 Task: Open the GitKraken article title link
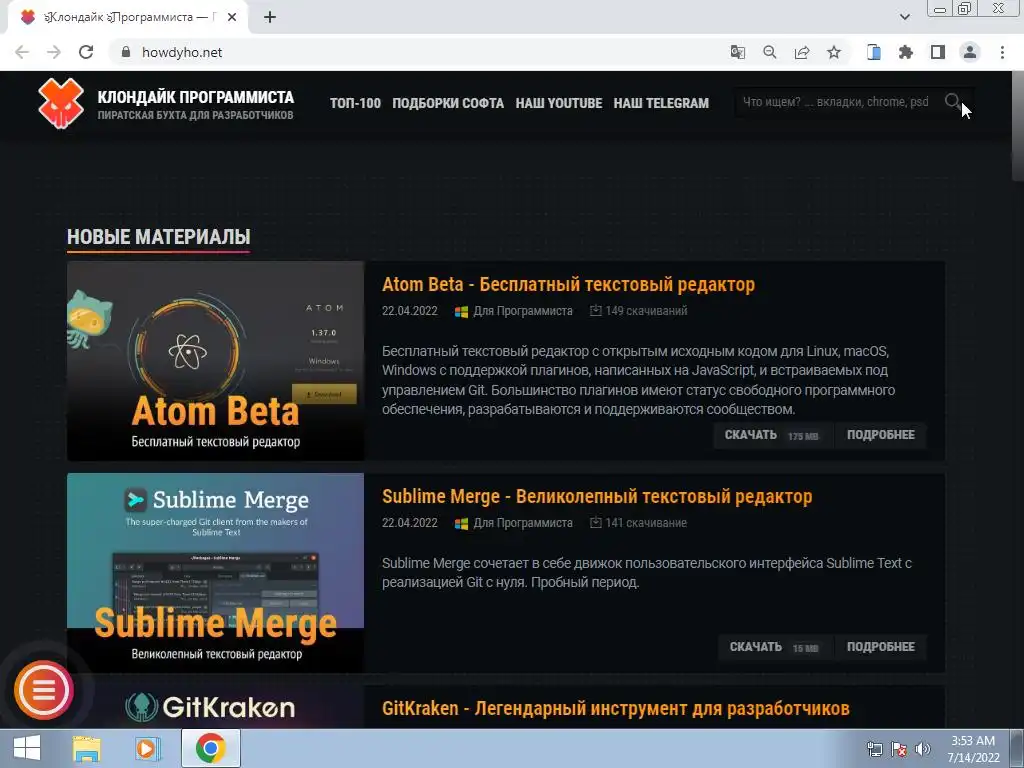pyautogui.click(x=616, y=708)
